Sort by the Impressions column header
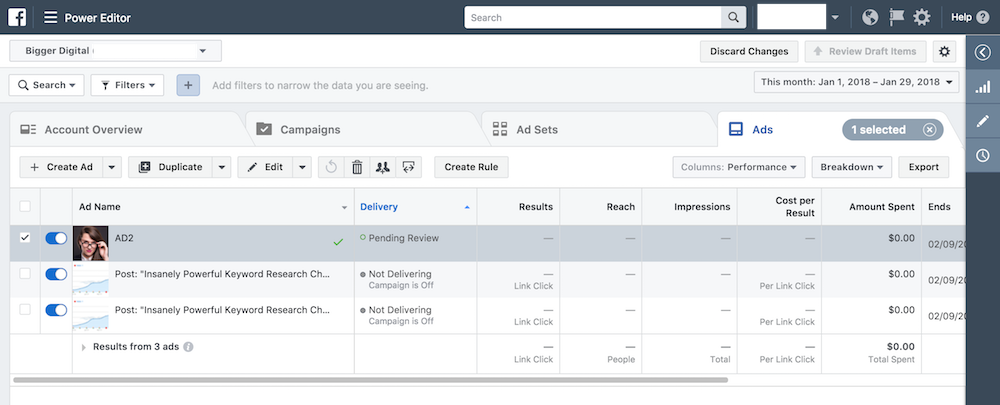The image size is (1000, 405). click(x=689, y=207)
